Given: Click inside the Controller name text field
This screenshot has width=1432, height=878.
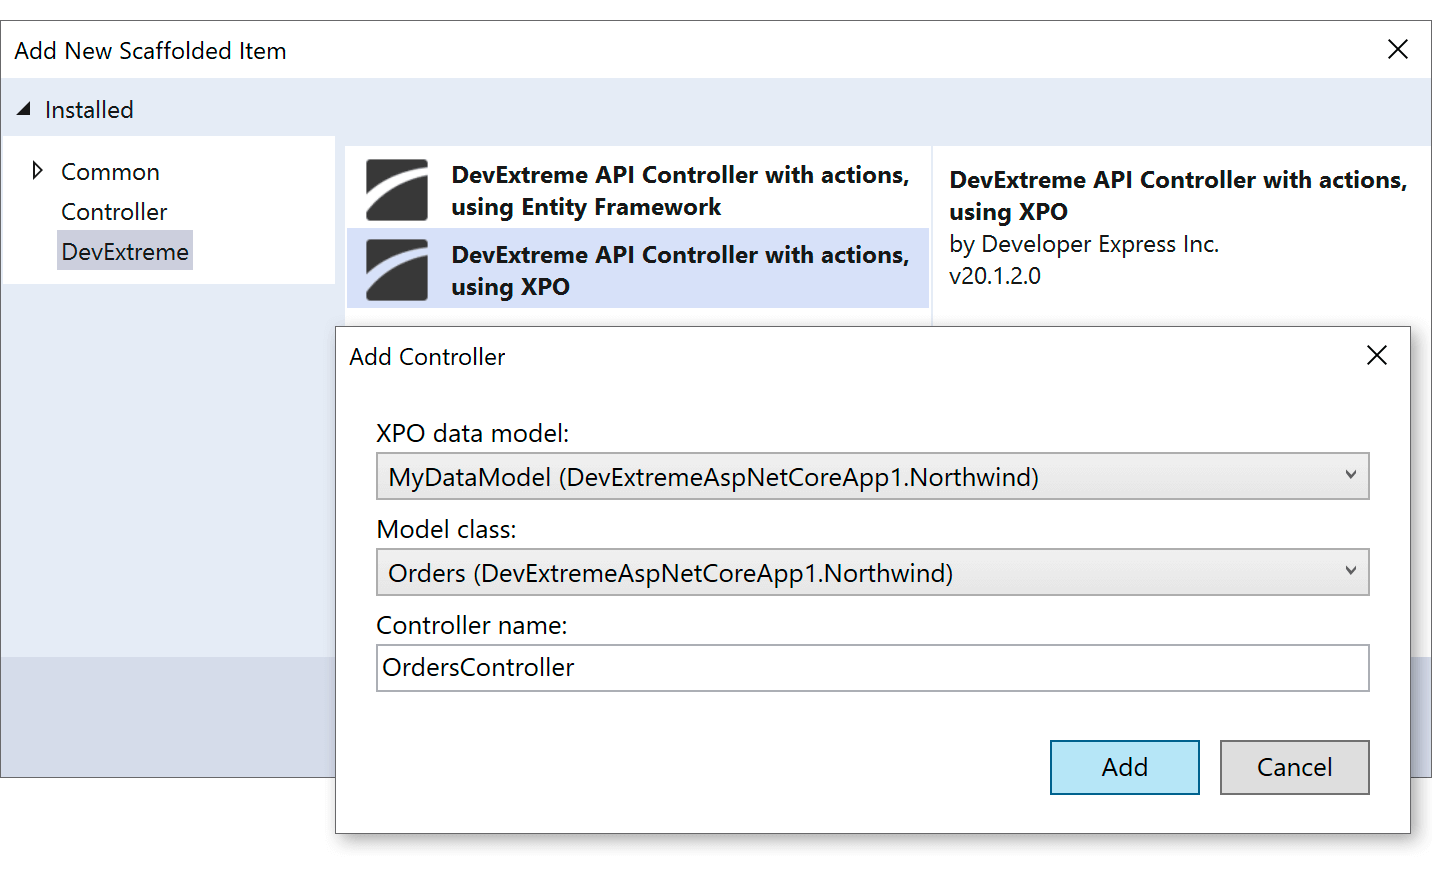Looking at the screenshot, I should [x=872, y=668].
